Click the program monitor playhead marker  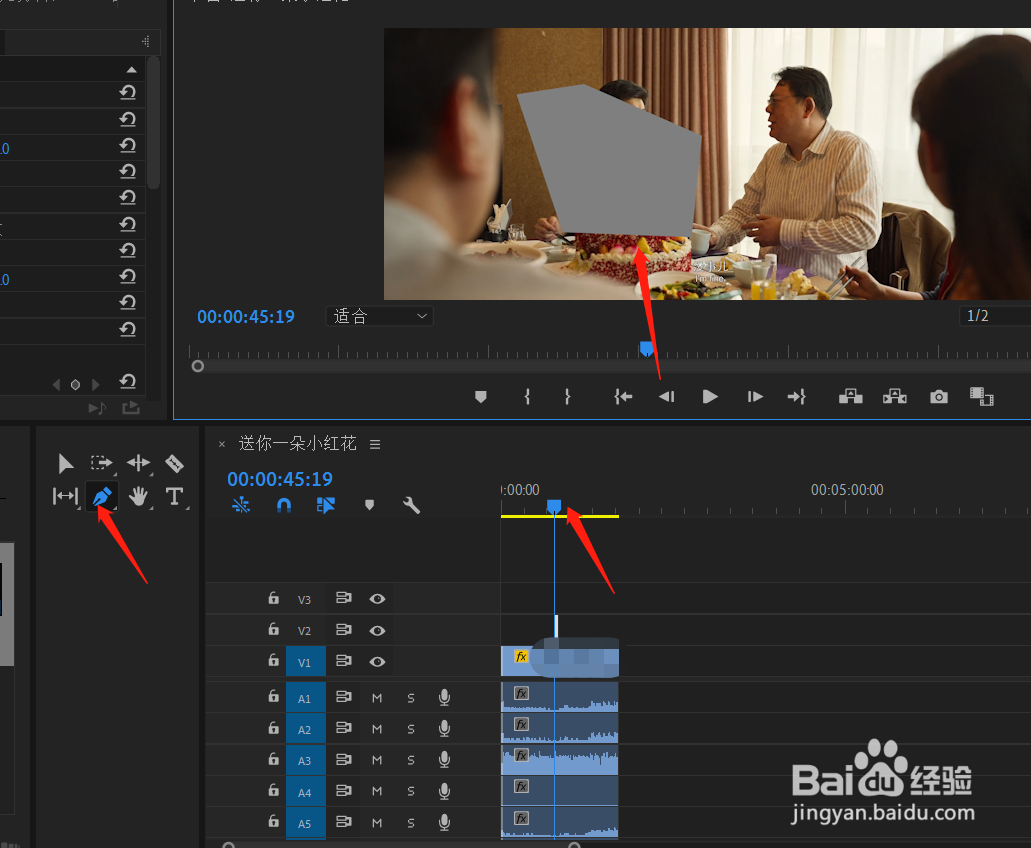(x=646, y=348)
